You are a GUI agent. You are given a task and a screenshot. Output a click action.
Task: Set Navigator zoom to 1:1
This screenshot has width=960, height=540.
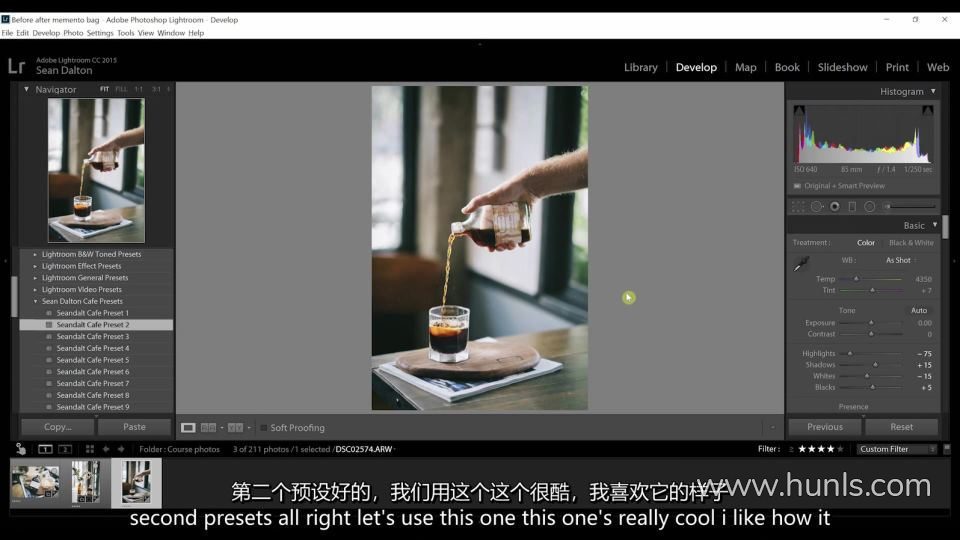click(139, 89)
